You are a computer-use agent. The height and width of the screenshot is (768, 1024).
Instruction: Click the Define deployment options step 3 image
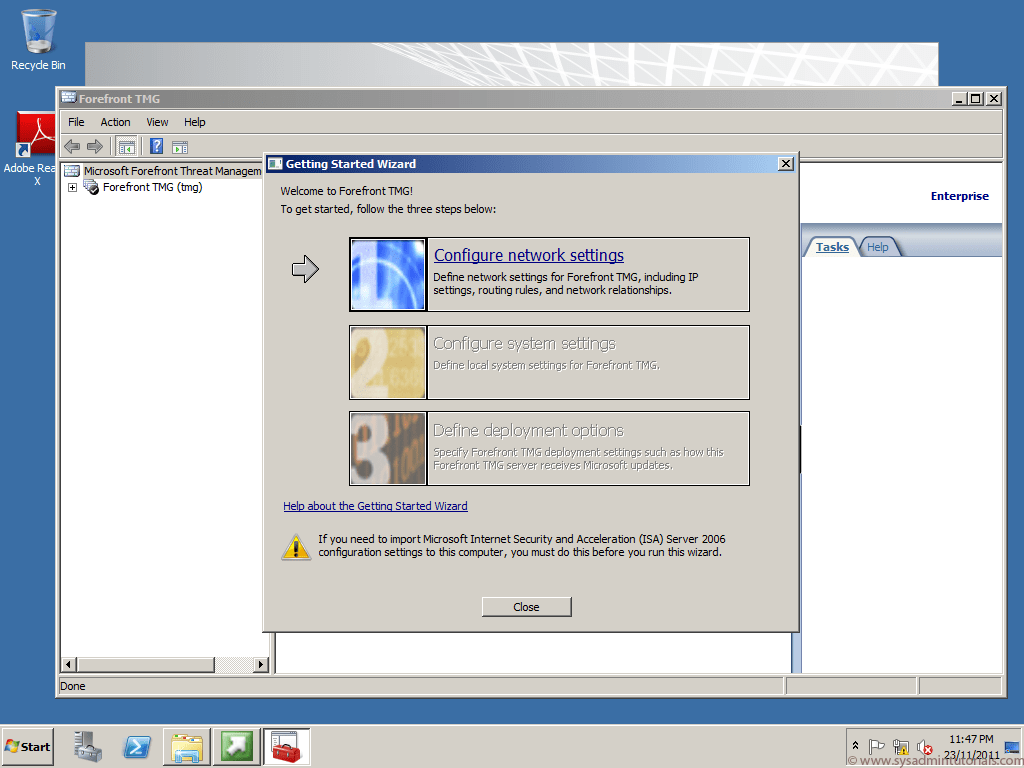(388, 448)
